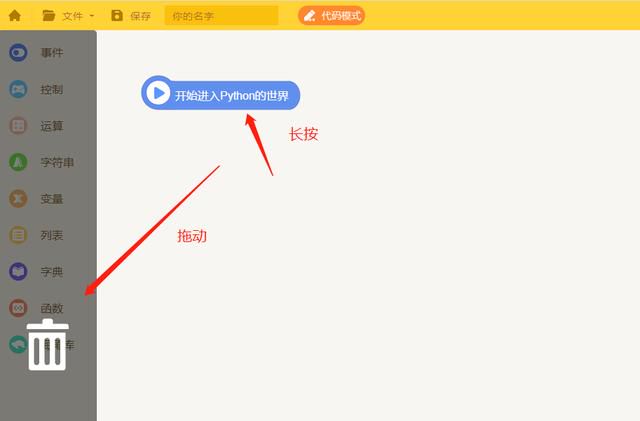Click the white trash can icon
This screenshot has height=421, width=640.
click(47, 345)
